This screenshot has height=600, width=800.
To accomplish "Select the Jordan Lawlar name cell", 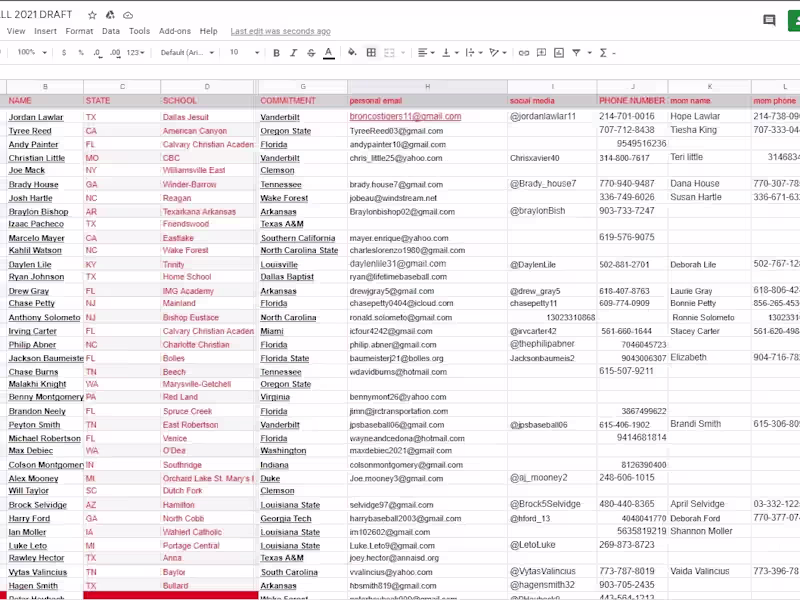I will [x=45, y=117].
